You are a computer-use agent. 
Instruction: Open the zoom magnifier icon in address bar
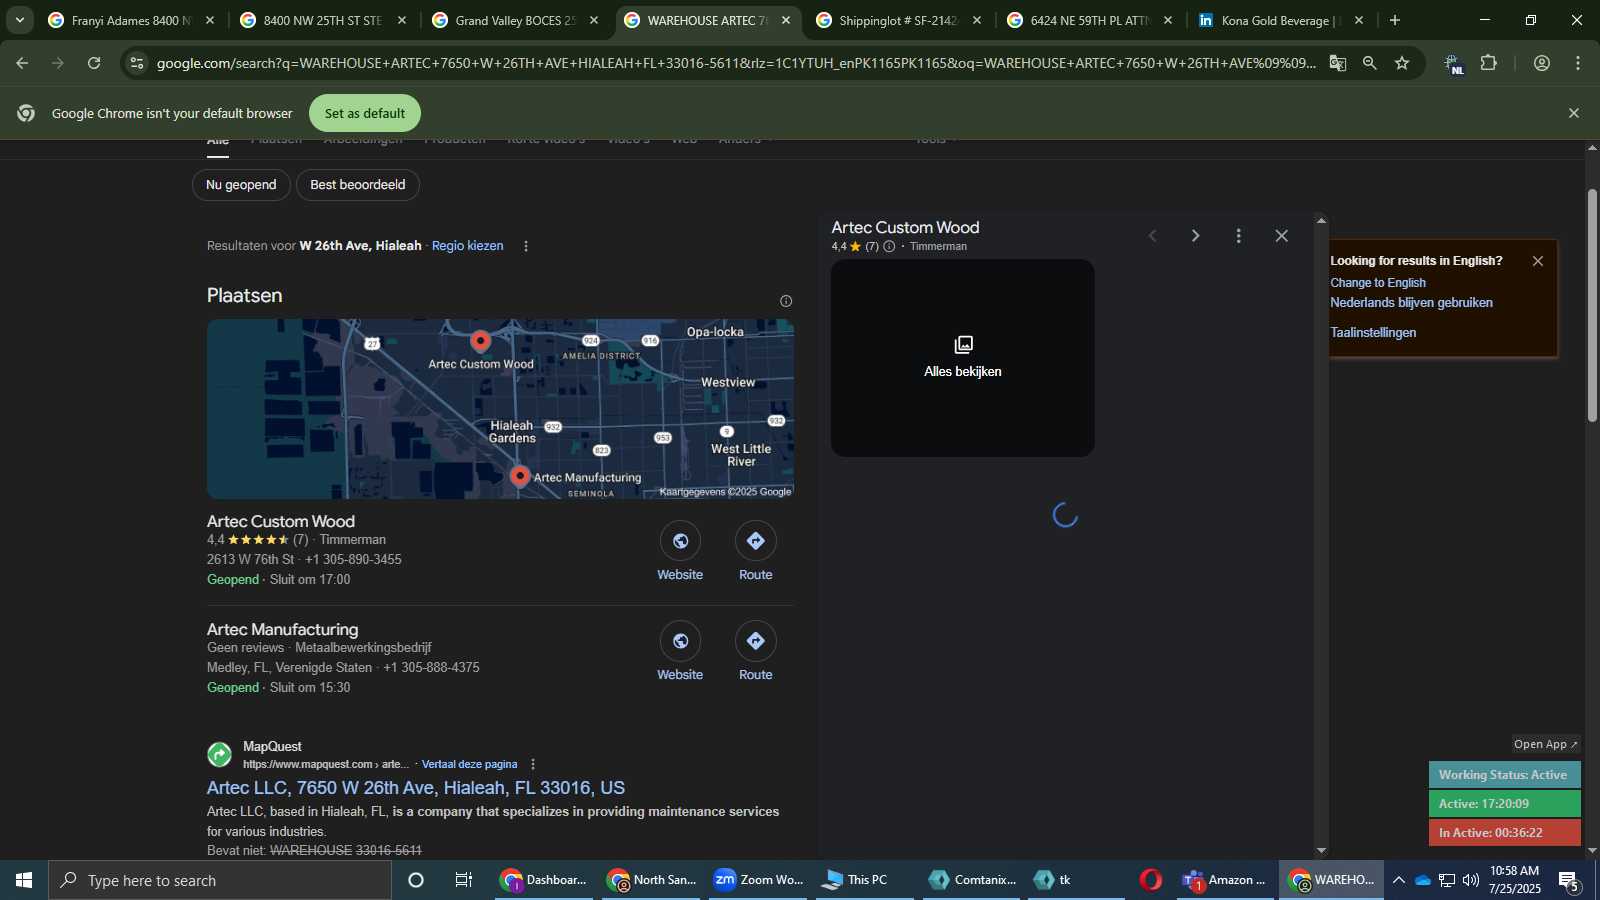point(1369,63)
